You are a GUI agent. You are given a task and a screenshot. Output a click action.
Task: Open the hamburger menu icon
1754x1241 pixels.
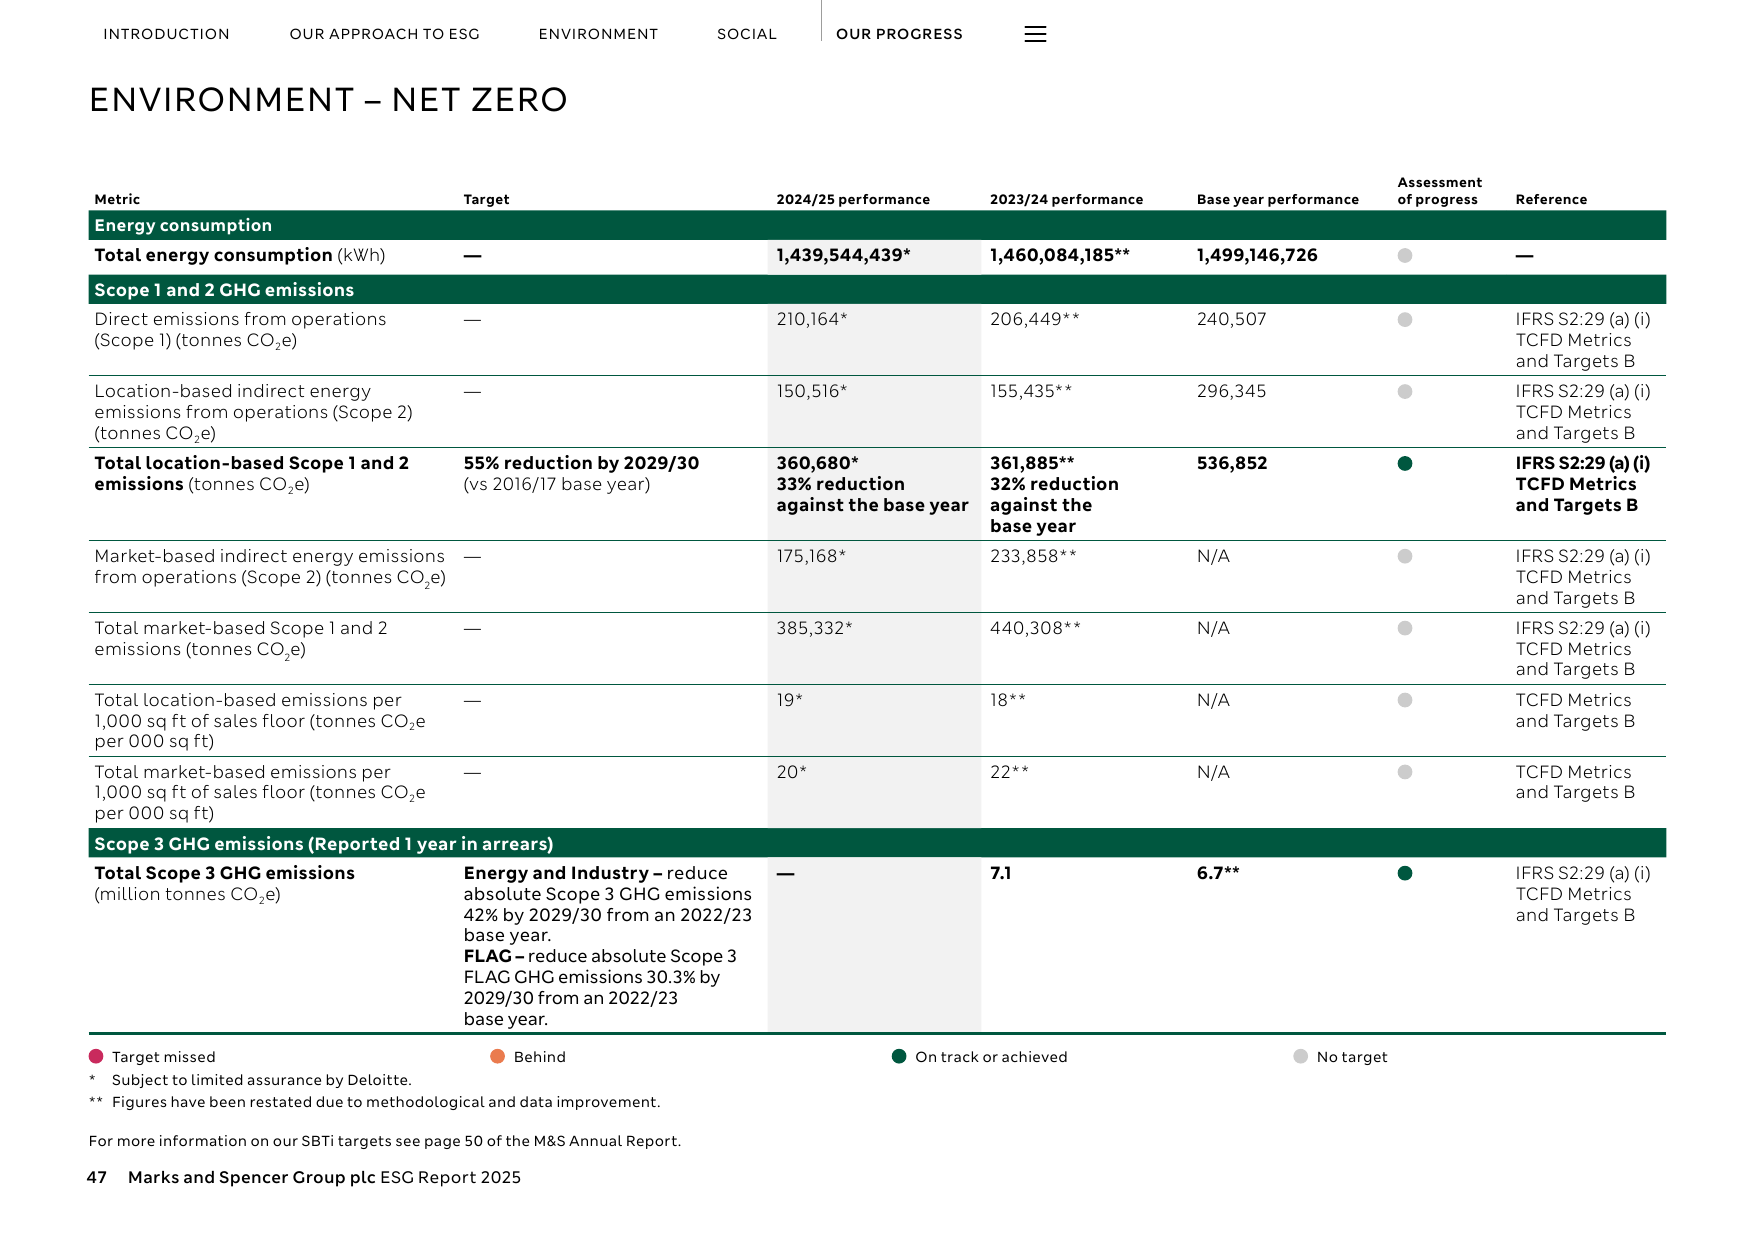1035,34
